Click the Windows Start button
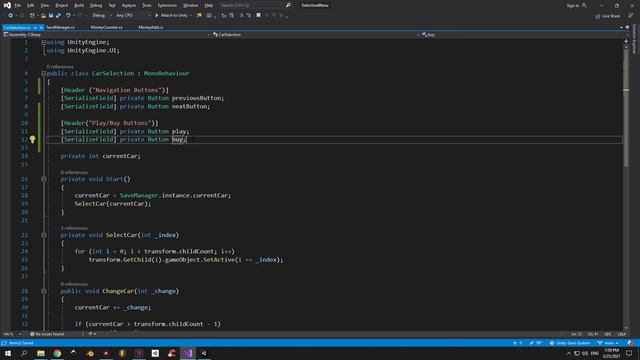 [x=8, y=353]
